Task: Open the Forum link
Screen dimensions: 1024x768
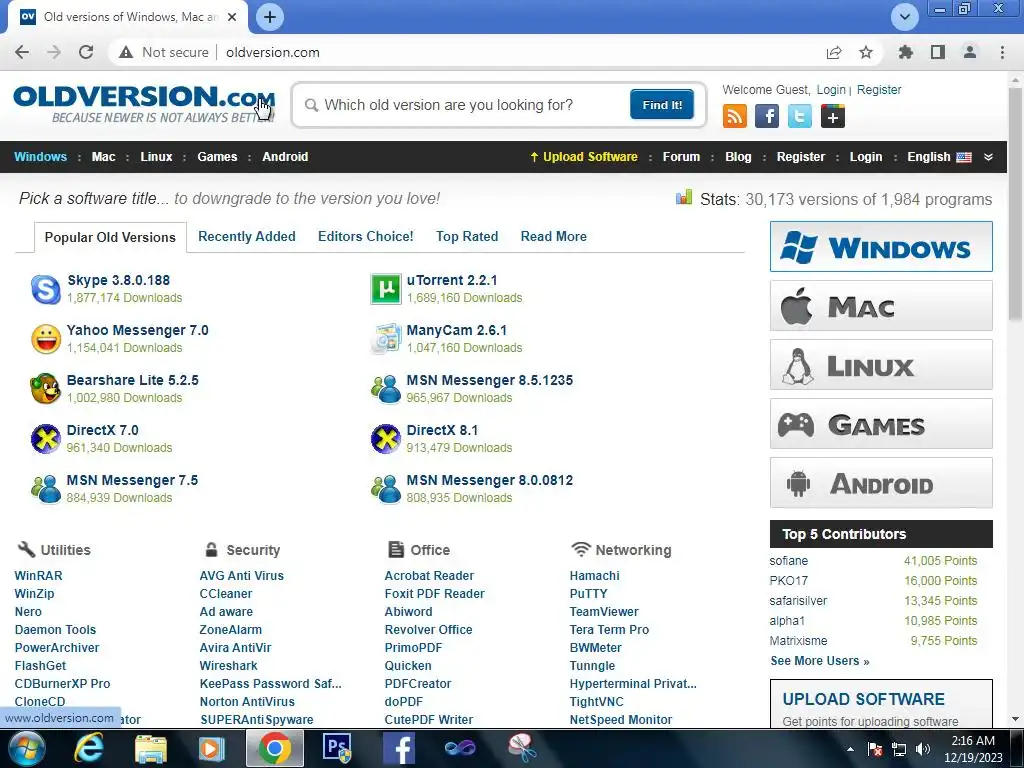Action: click(x=681, y=157)
